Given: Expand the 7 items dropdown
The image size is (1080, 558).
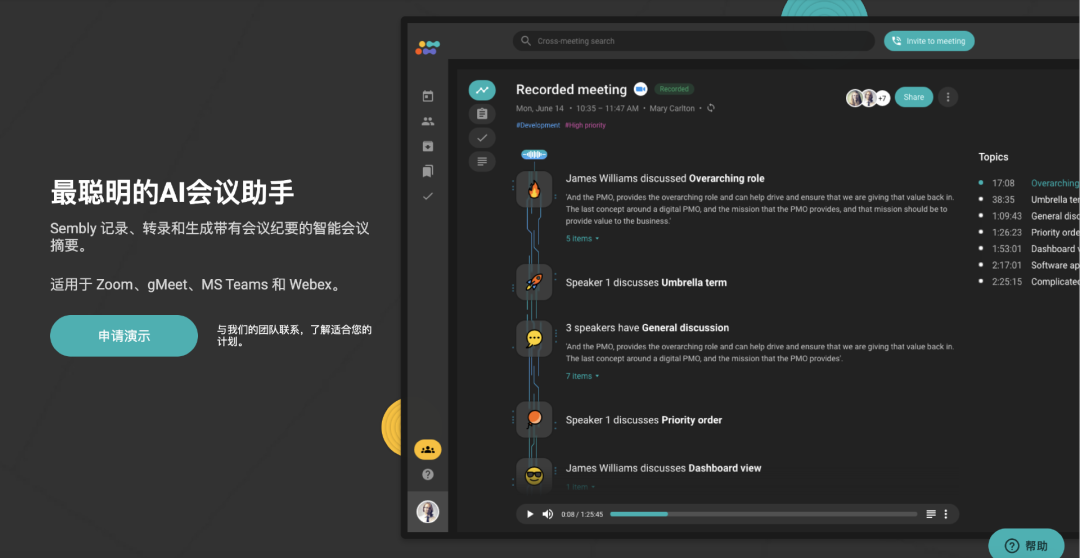Looking at the screenshot, I should (x=582, y=376).
